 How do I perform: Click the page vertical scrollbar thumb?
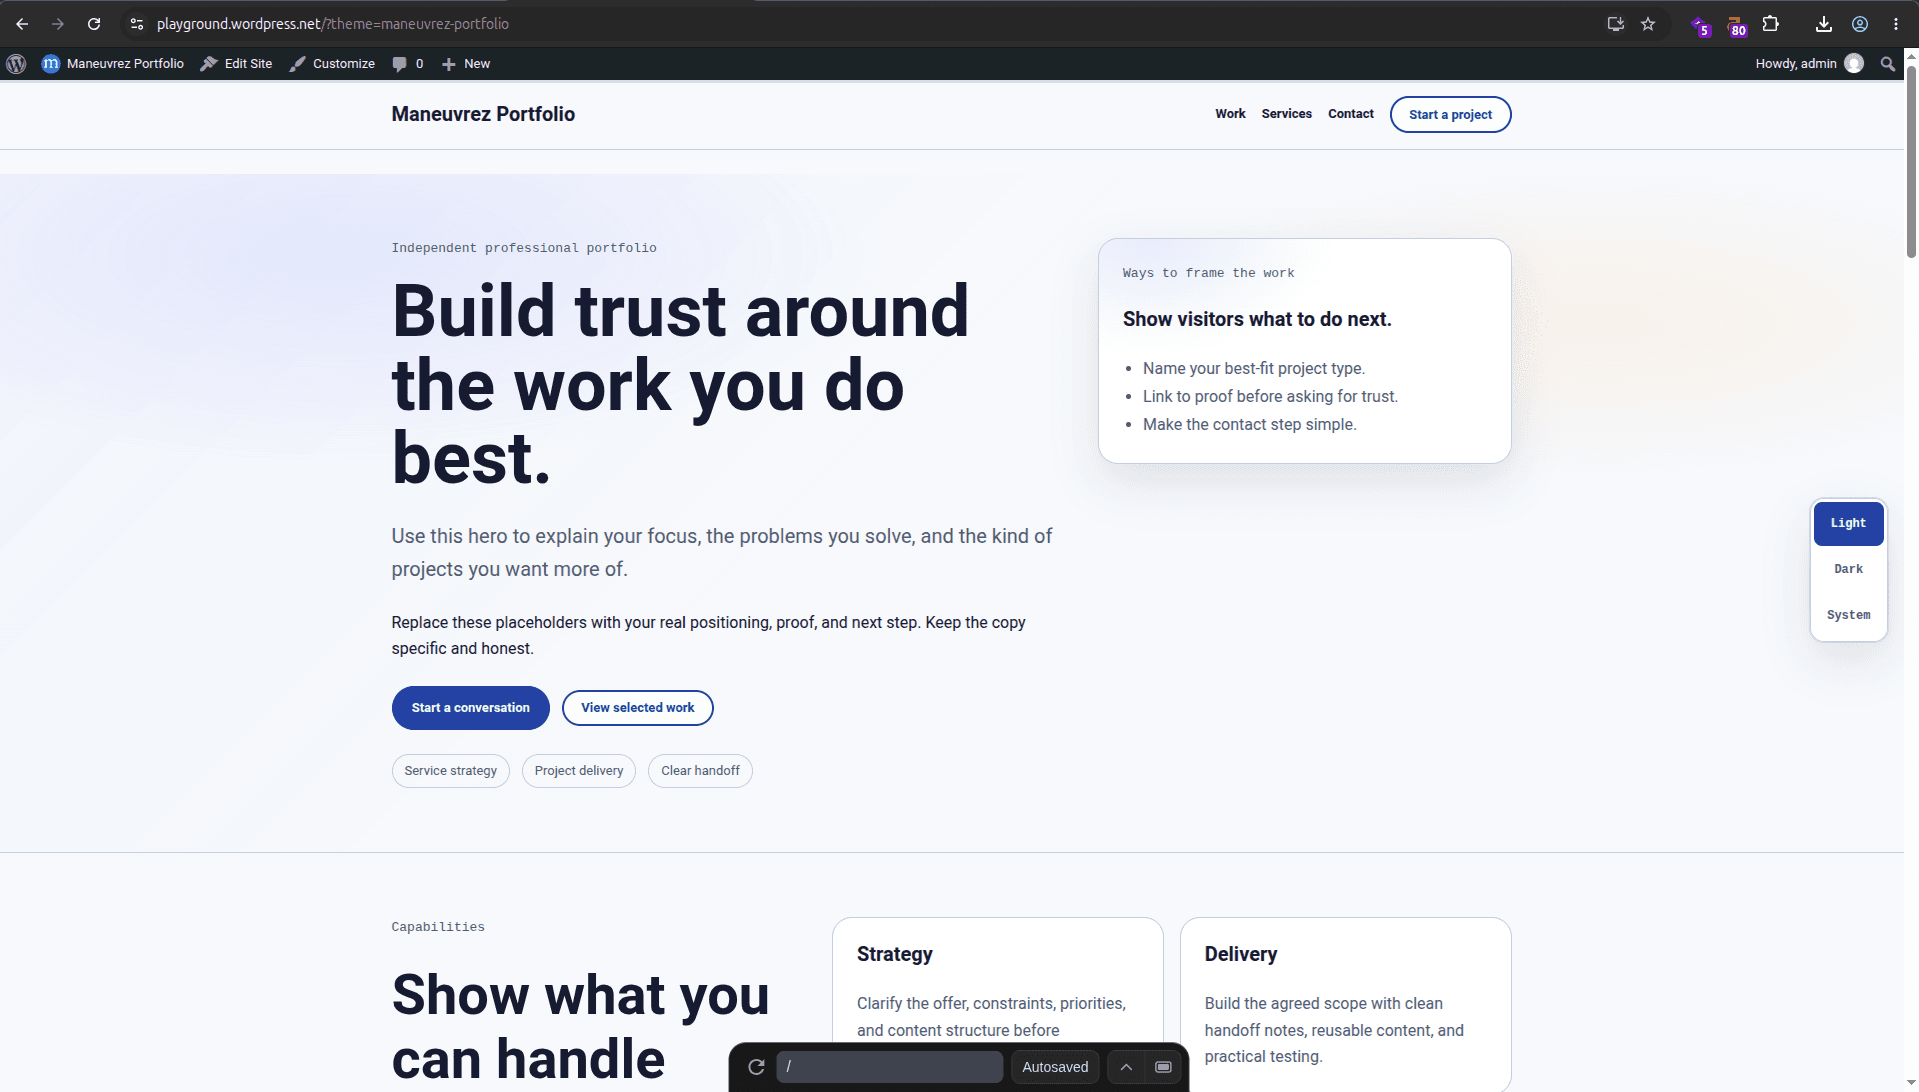pyautogui.click(x=1911, y=160)
